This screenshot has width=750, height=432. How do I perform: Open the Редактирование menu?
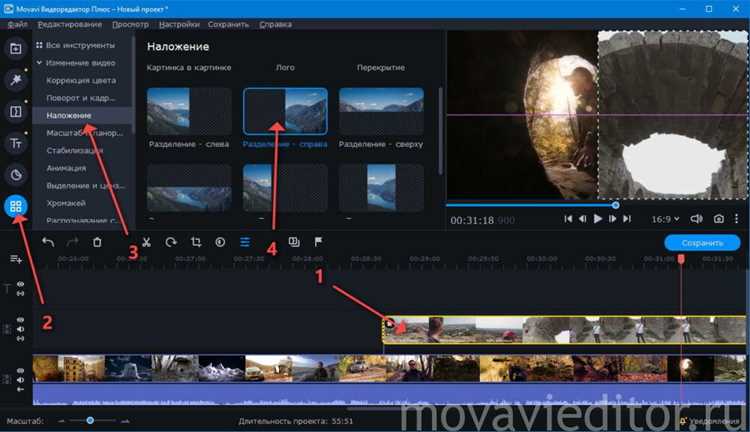click(x=70, y=24)
